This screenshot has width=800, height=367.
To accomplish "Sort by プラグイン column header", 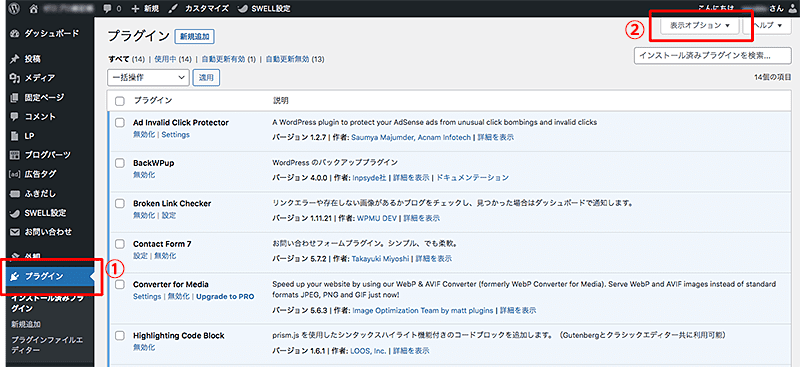I will 153,101.
